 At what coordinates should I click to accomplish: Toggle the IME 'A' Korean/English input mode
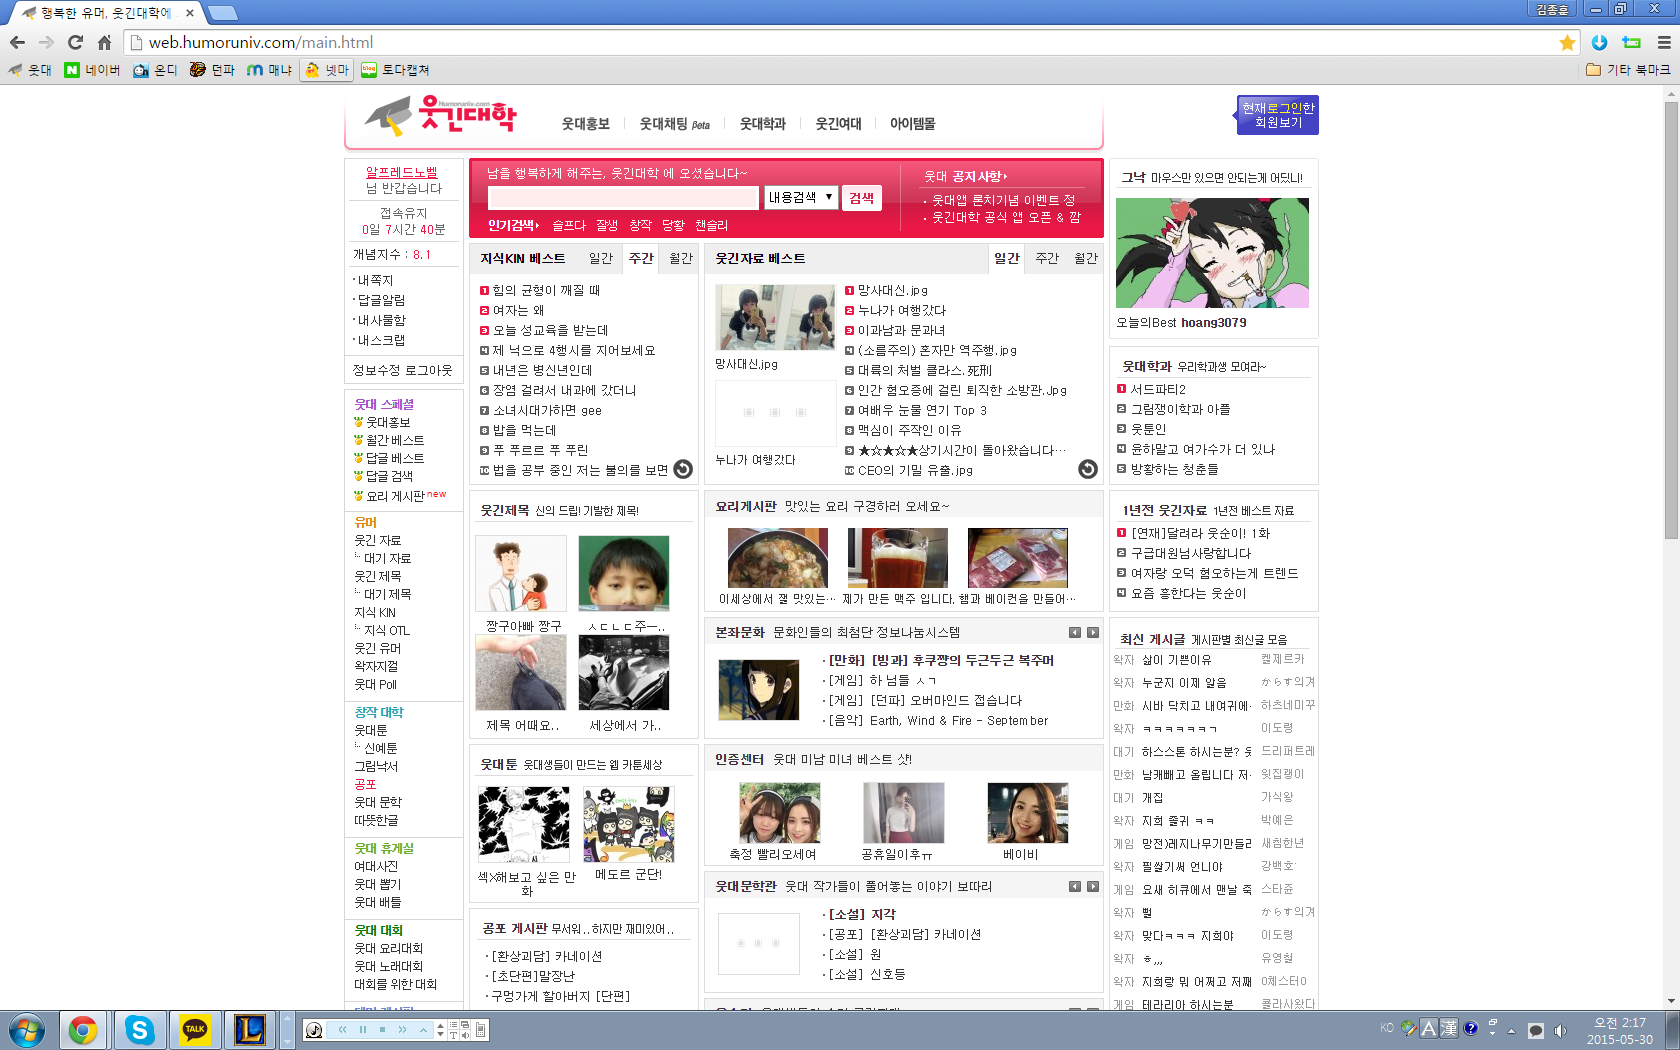point(1428,1028)
